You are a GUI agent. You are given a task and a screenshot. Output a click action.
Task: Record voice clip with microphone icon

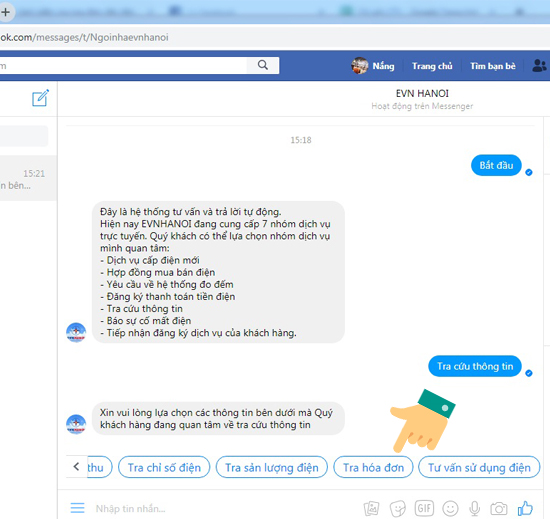click(475, 508)
